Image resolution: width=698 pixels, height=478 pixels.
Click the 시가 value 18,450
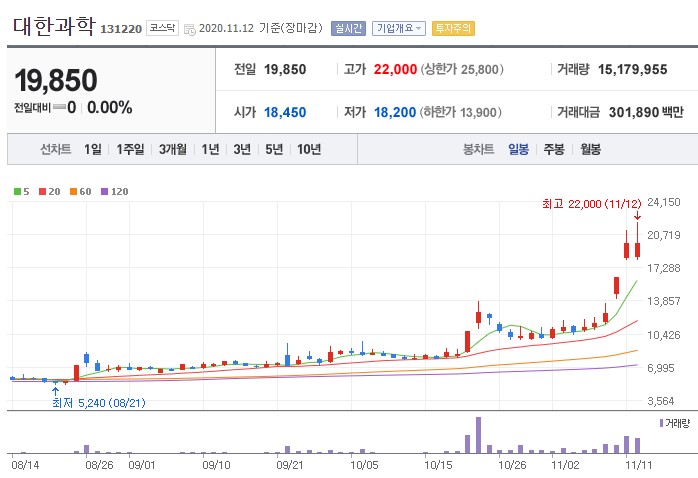coord(285,112)
